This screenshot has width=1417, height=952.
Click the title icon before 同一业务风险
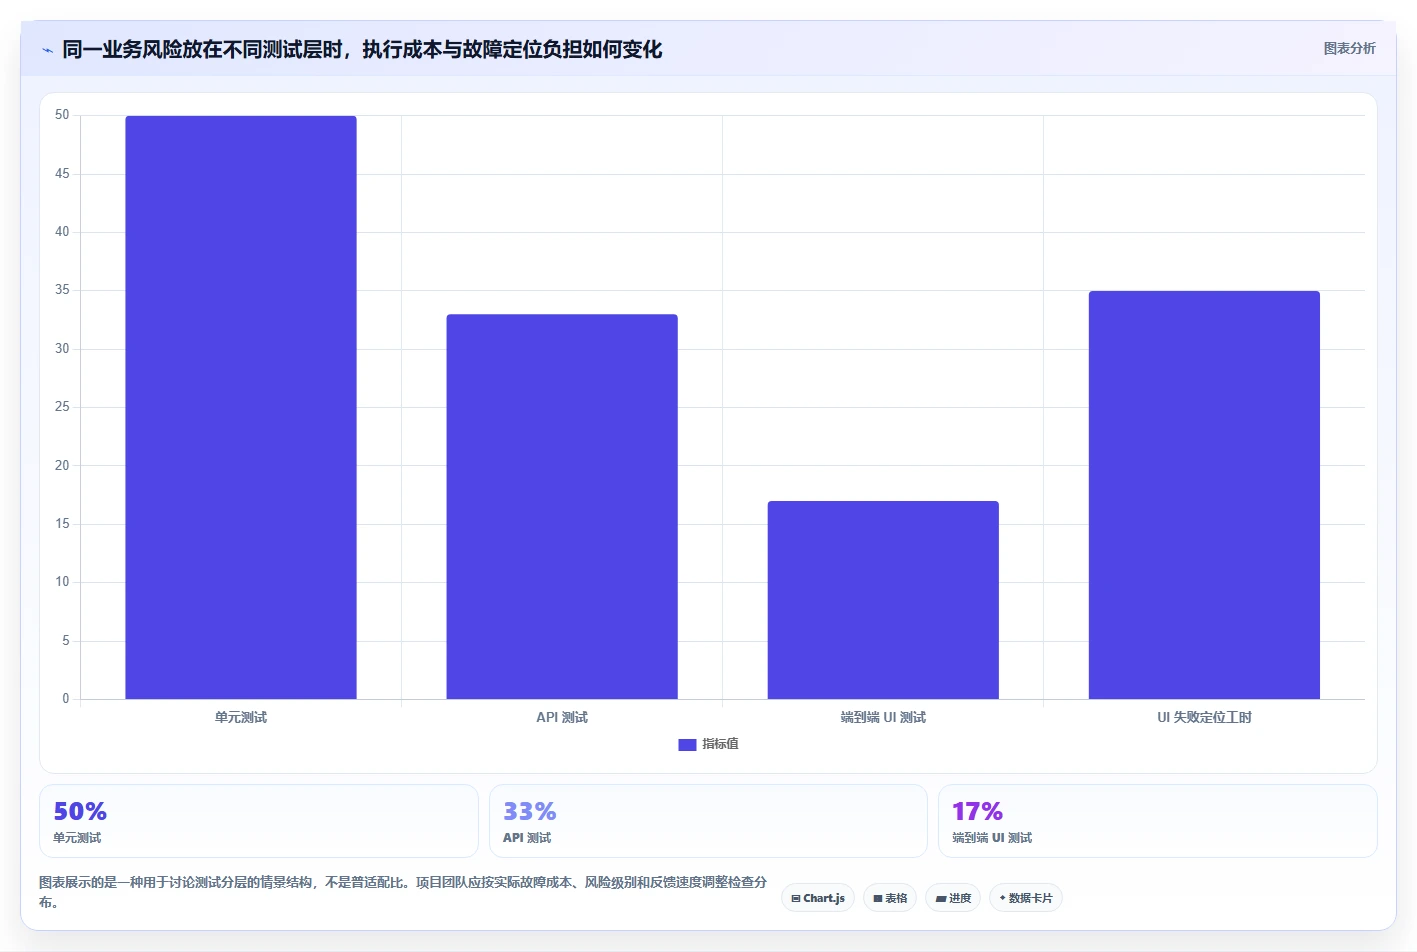click(47, 50)
